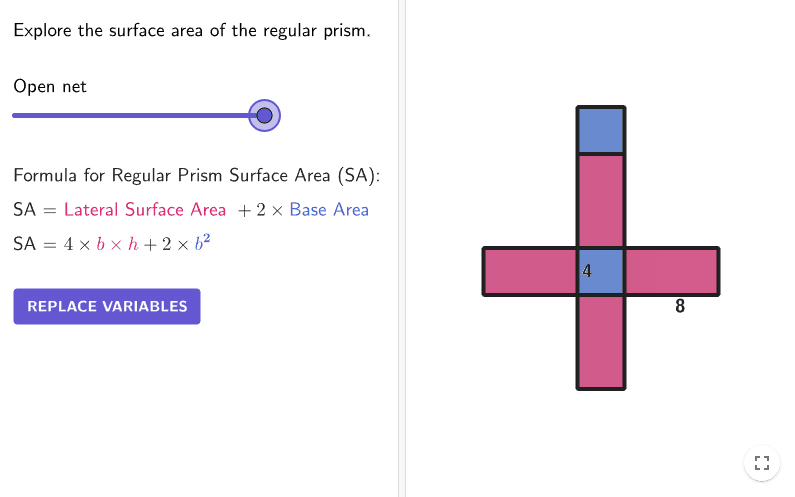
Task: Select the upper pink lateral rectangle
Action: 601,201
